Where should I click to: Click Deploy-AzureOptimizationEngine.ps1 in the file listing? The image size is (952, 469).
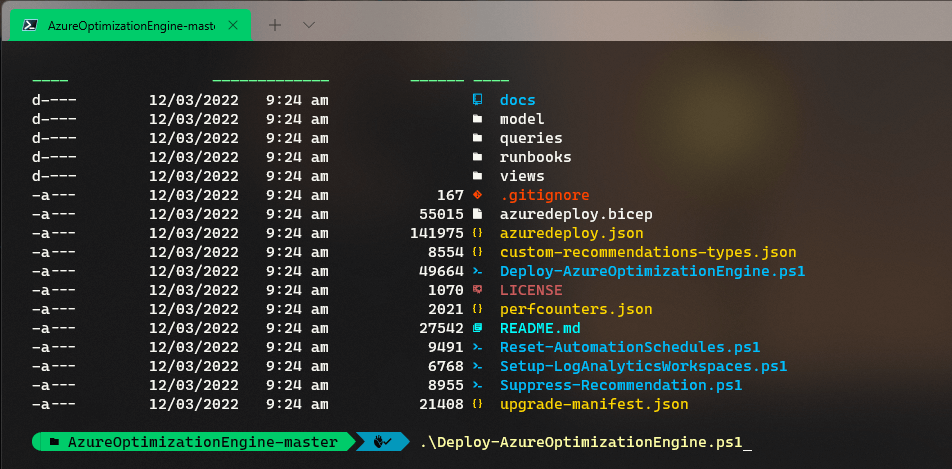(653, 271)
